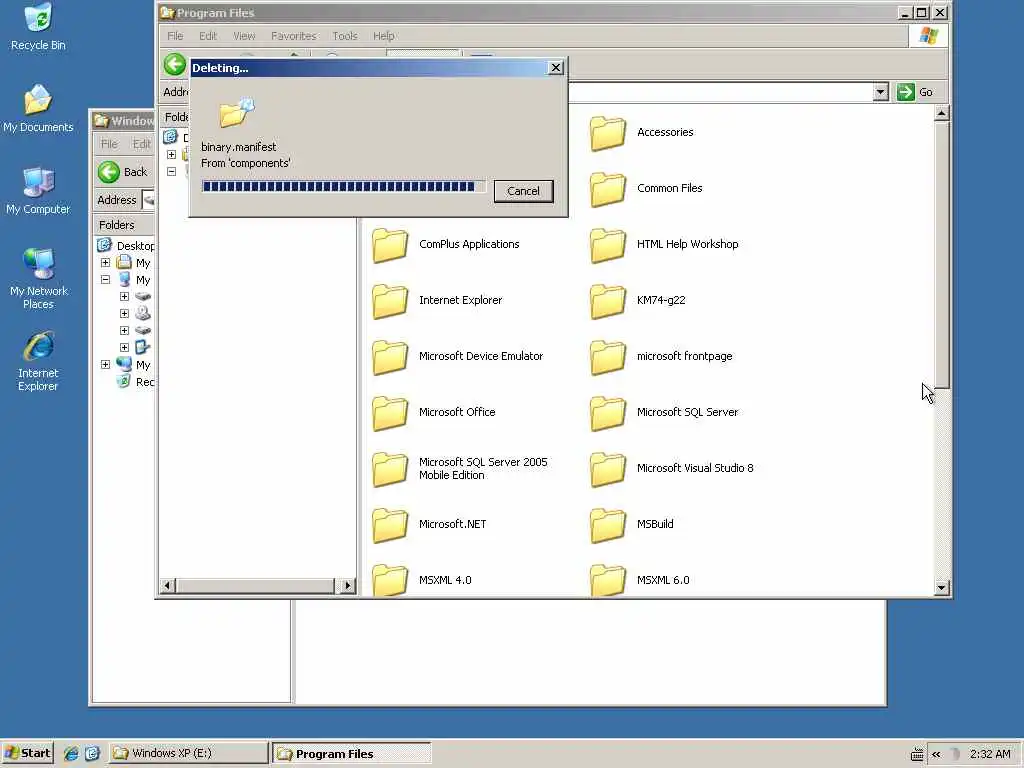Viewport: 1024px width, 768px height.
Task: Click the Program Files taskbar button
Action: click(x=351, y=754)
